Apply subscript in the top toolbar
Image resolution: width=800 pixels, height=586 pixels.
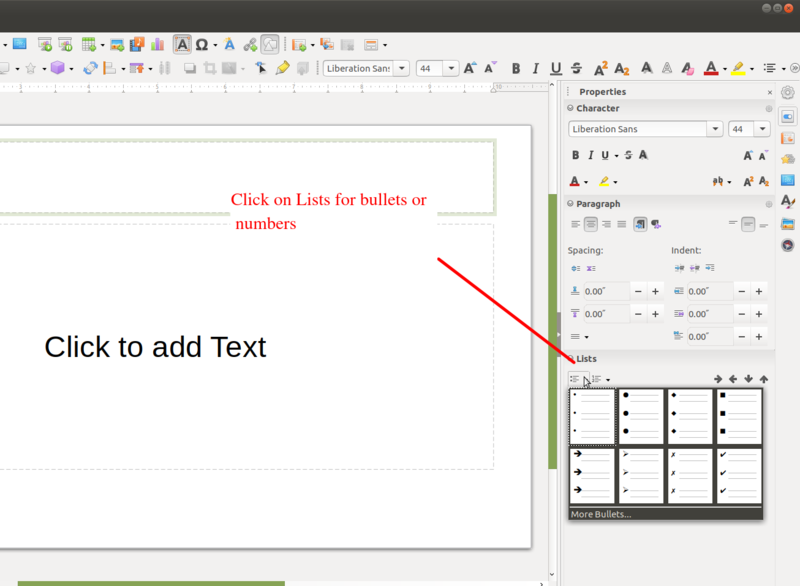click(x=621, y=68)
